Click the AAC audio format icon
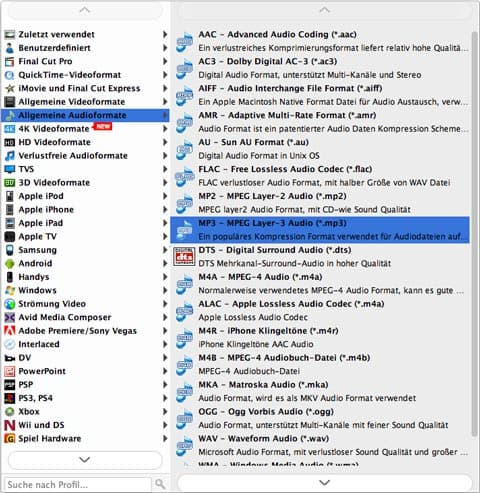 [x=184, y=42]
